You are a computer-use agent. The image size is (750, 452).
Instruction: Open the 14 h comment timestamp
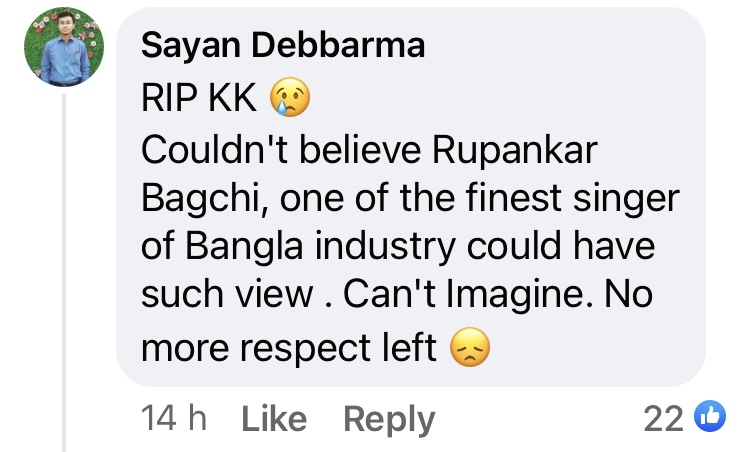click(173, 420)
